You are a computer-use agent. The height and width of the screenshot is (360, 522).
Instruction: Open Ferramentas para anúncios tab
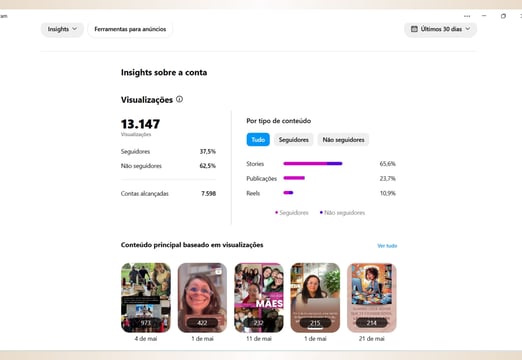[x=130, y=29]
